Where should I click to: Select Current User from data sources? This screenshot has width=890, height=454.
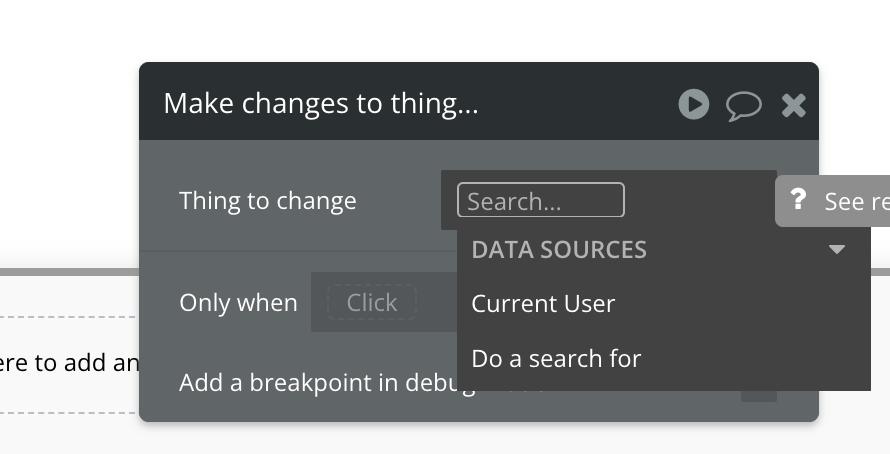coord(543,304)
